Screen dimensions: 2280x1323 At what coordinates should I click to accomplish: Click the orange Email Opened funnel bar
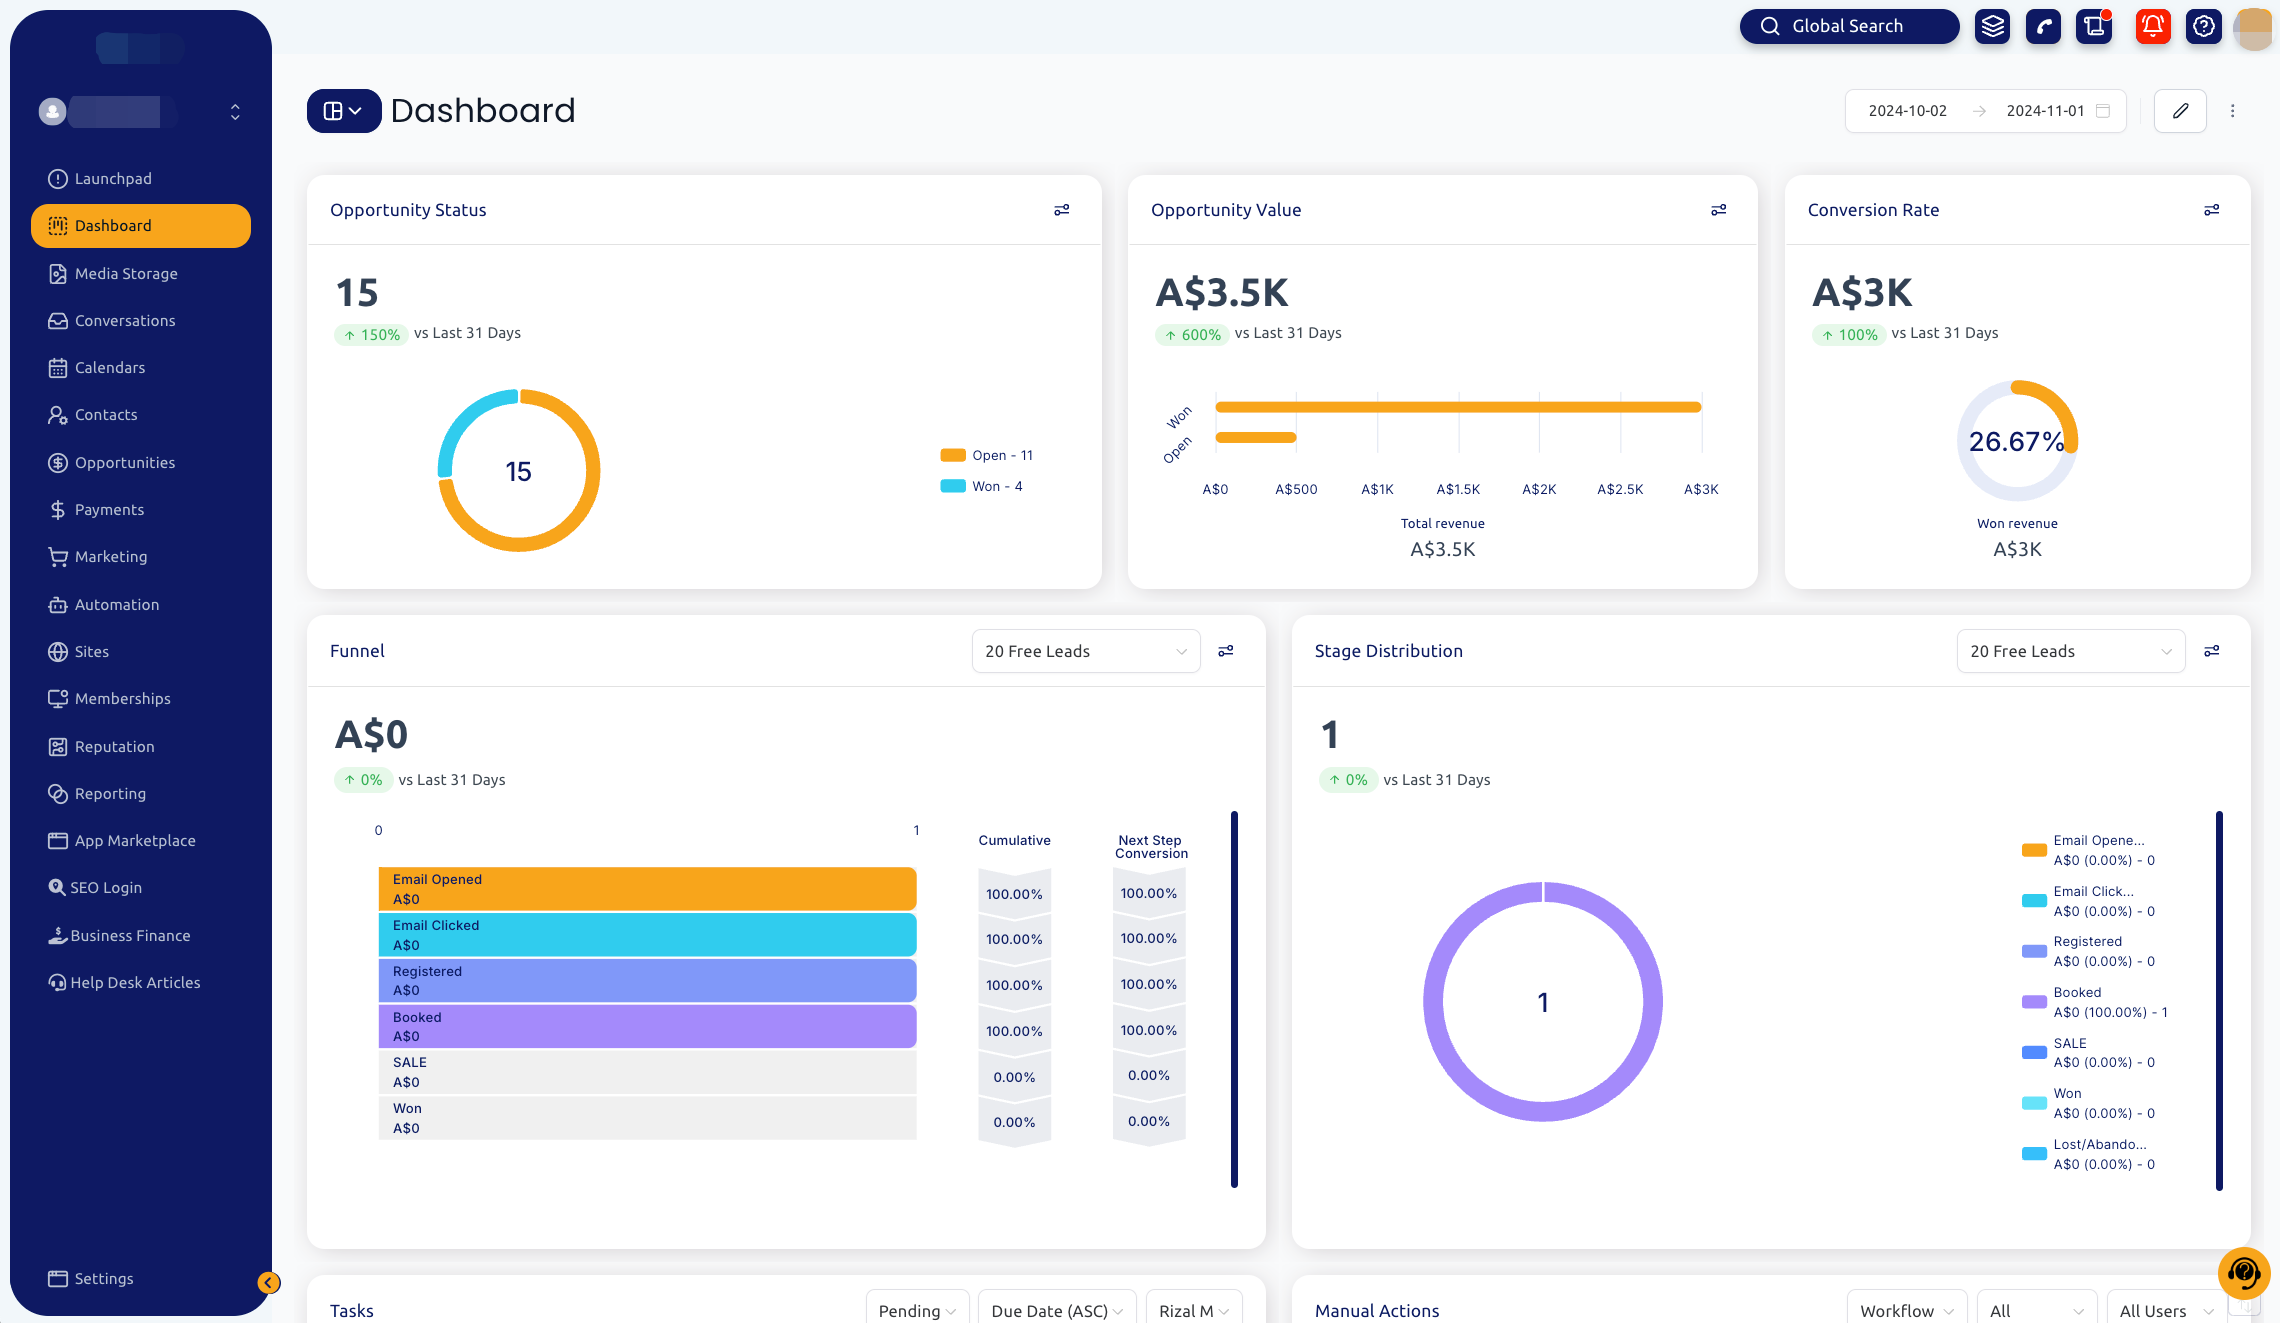click(x=646, y=888)
